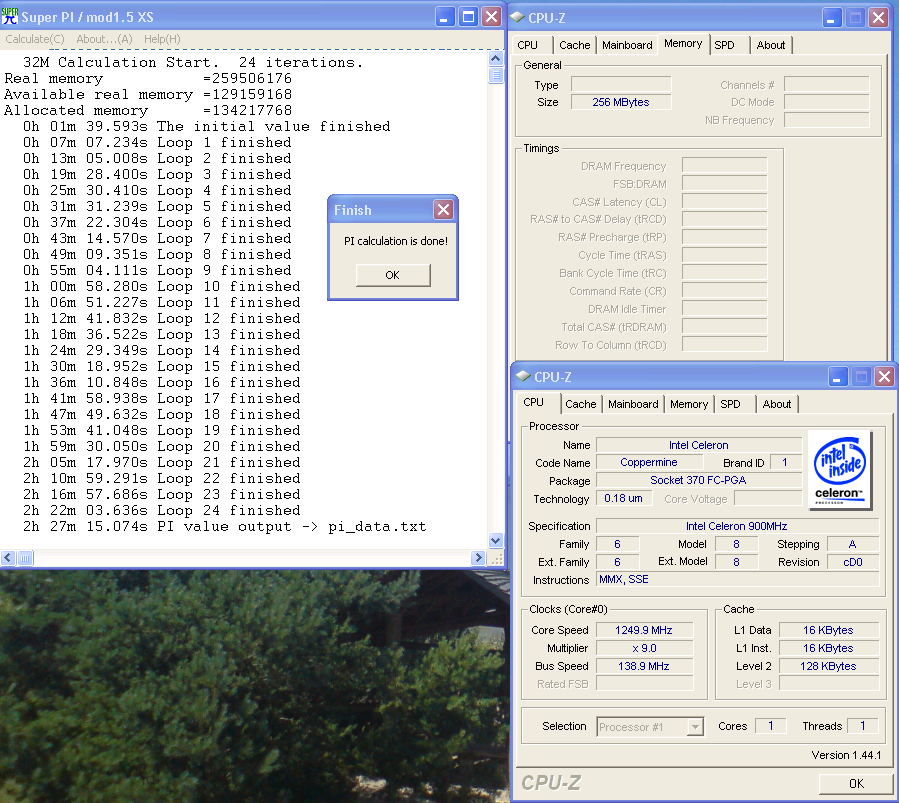Click the Package value Socket 370 FC-PGA
899x803 pixels.
(x=698, y=480)
